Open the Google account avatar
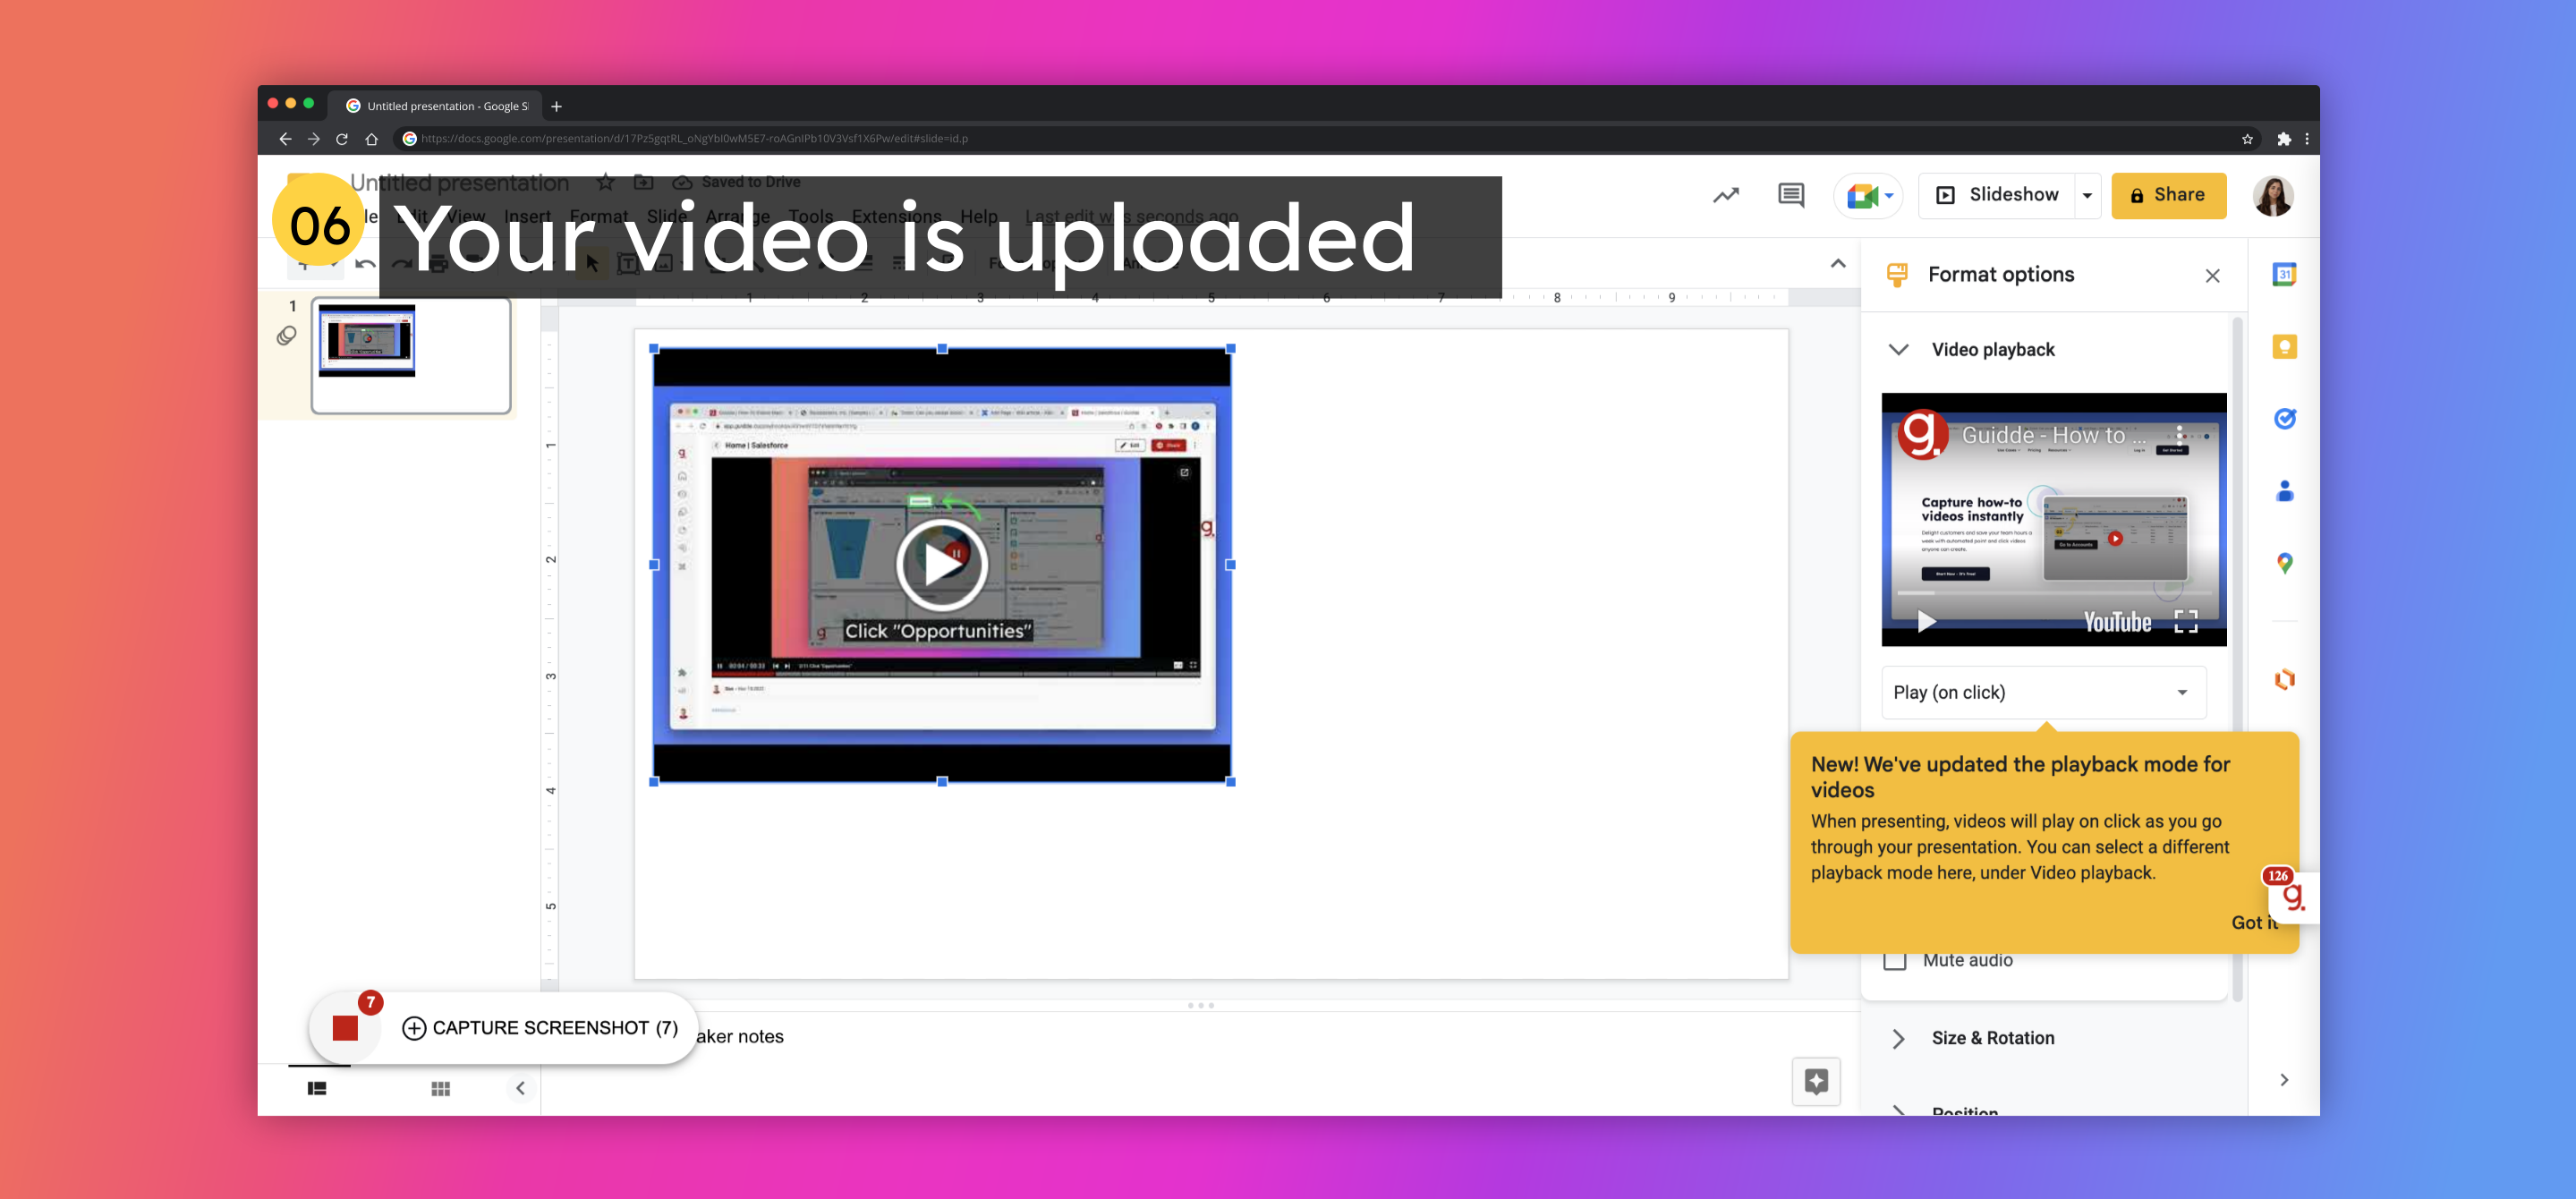2576x1199 pixels. [x=2272, y=195]
